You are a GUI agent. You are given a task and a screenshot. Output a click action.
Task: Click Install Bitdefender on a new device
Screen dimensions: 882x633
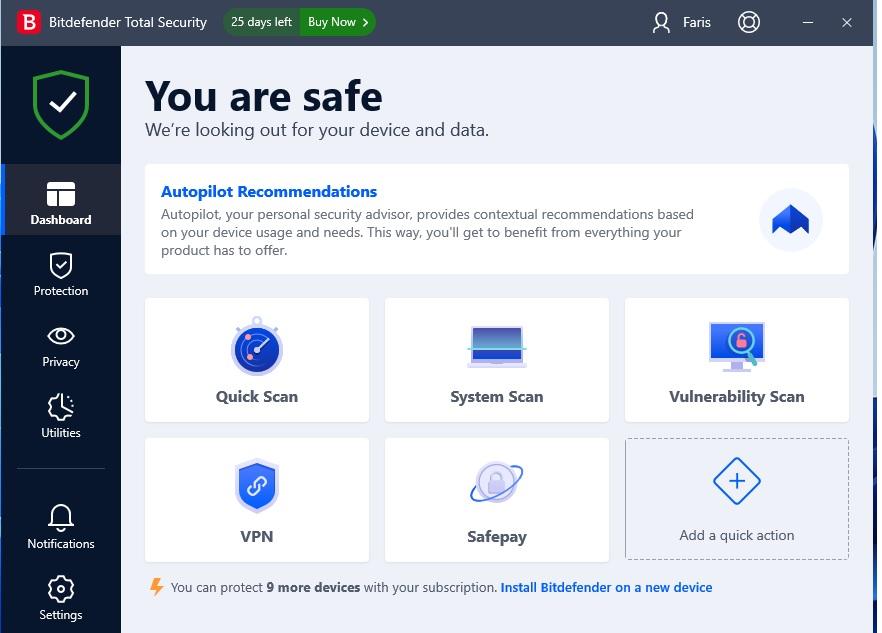coord(606,587)
